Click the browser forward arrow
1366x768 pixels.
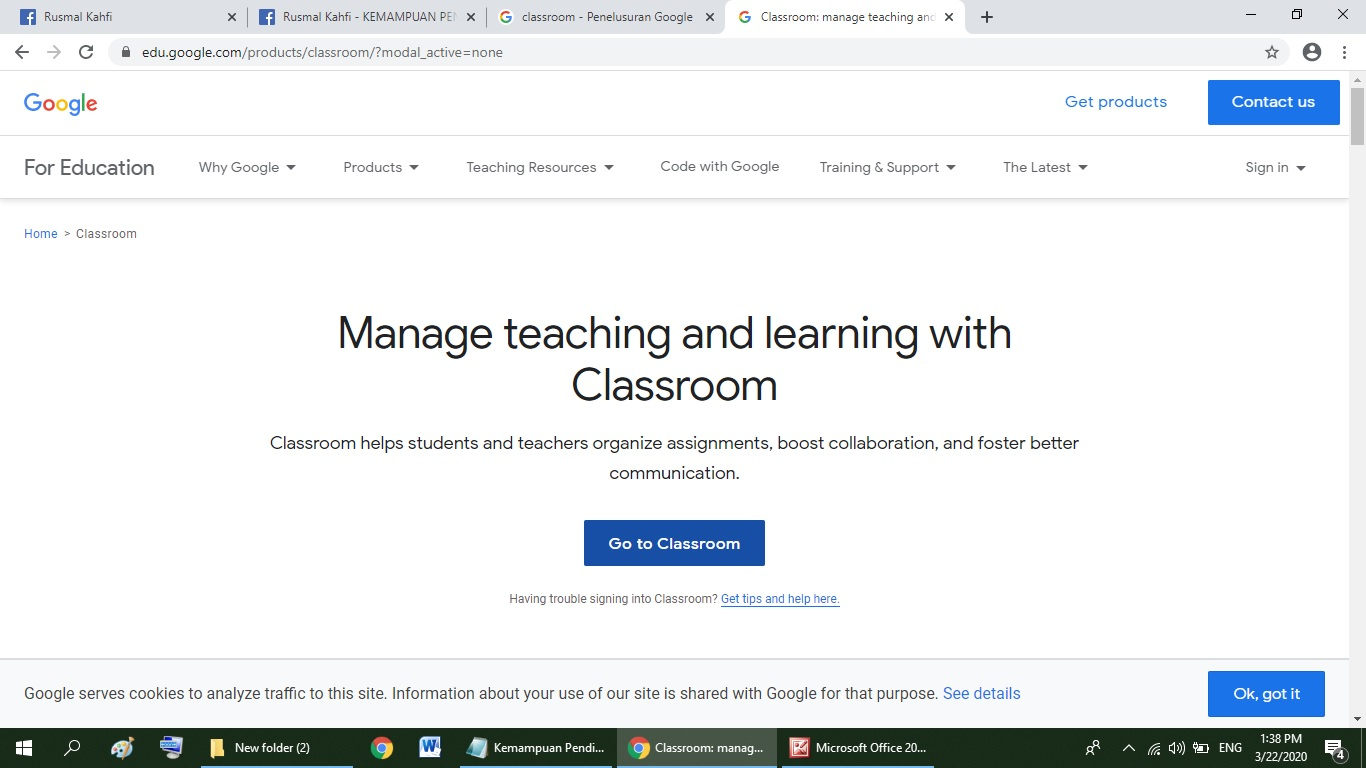54,52
